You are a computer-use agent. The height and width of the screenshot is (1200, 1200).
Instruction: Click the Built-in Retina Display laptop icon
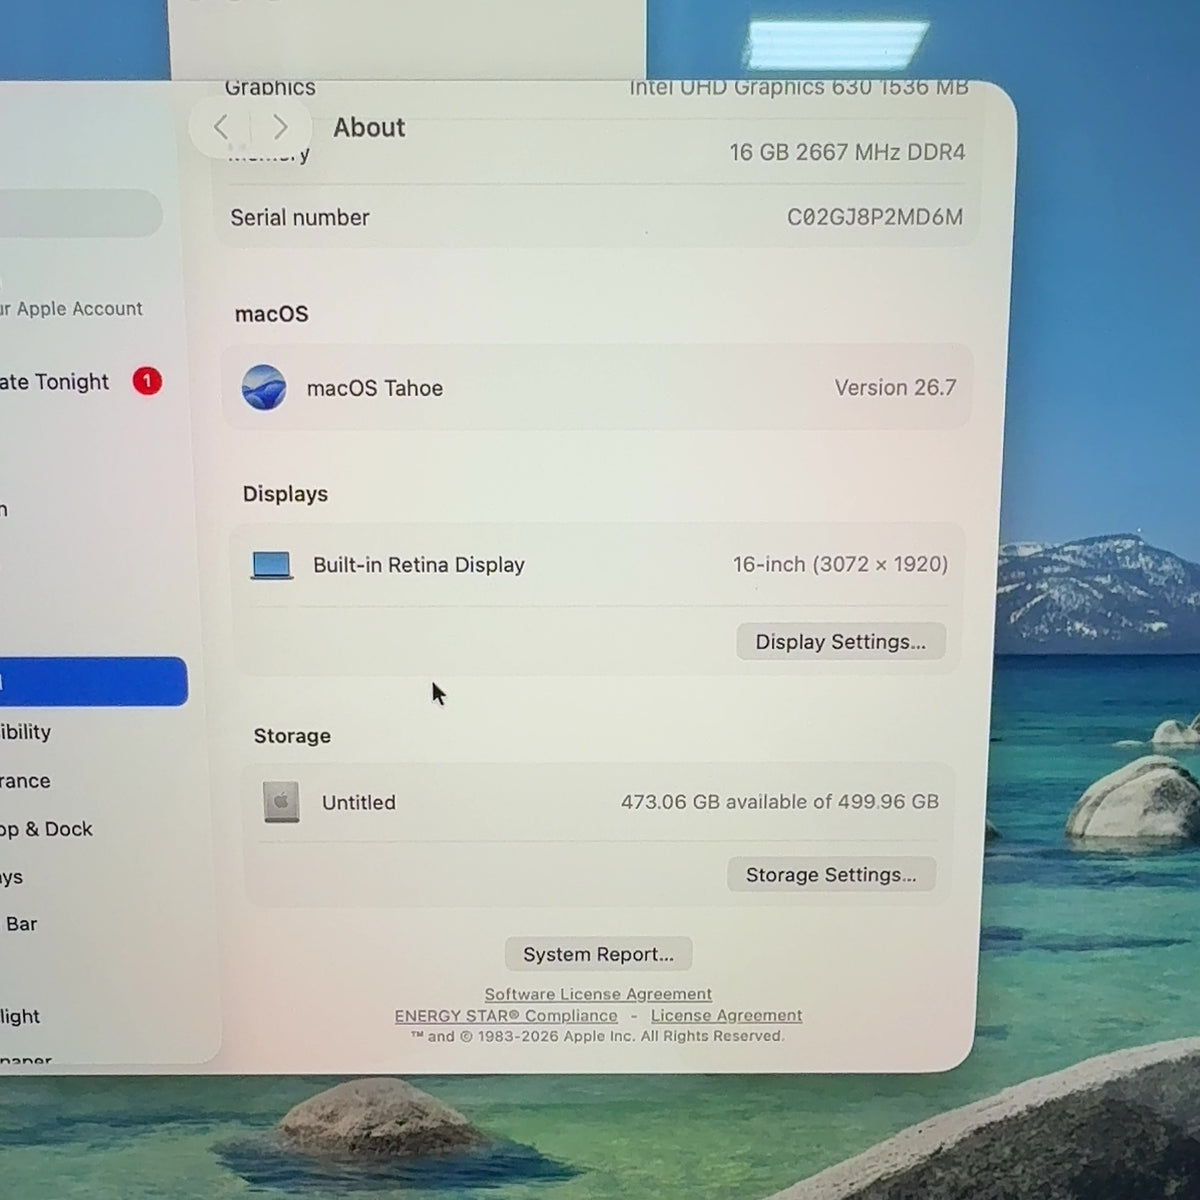point(272,566)
